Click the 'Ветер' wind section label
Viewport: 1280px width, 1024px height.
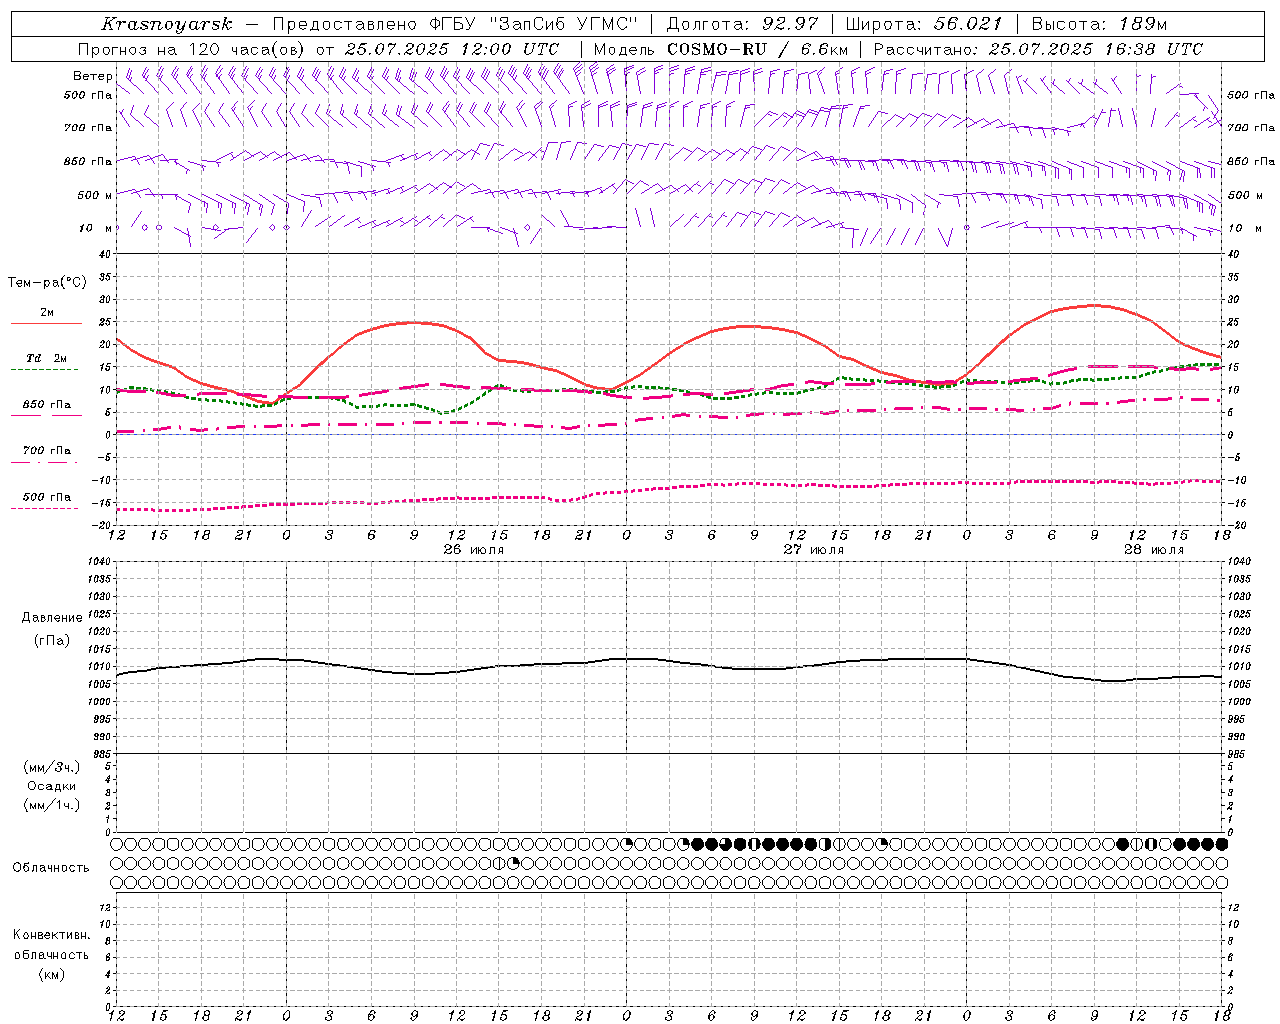pos(92,76)
